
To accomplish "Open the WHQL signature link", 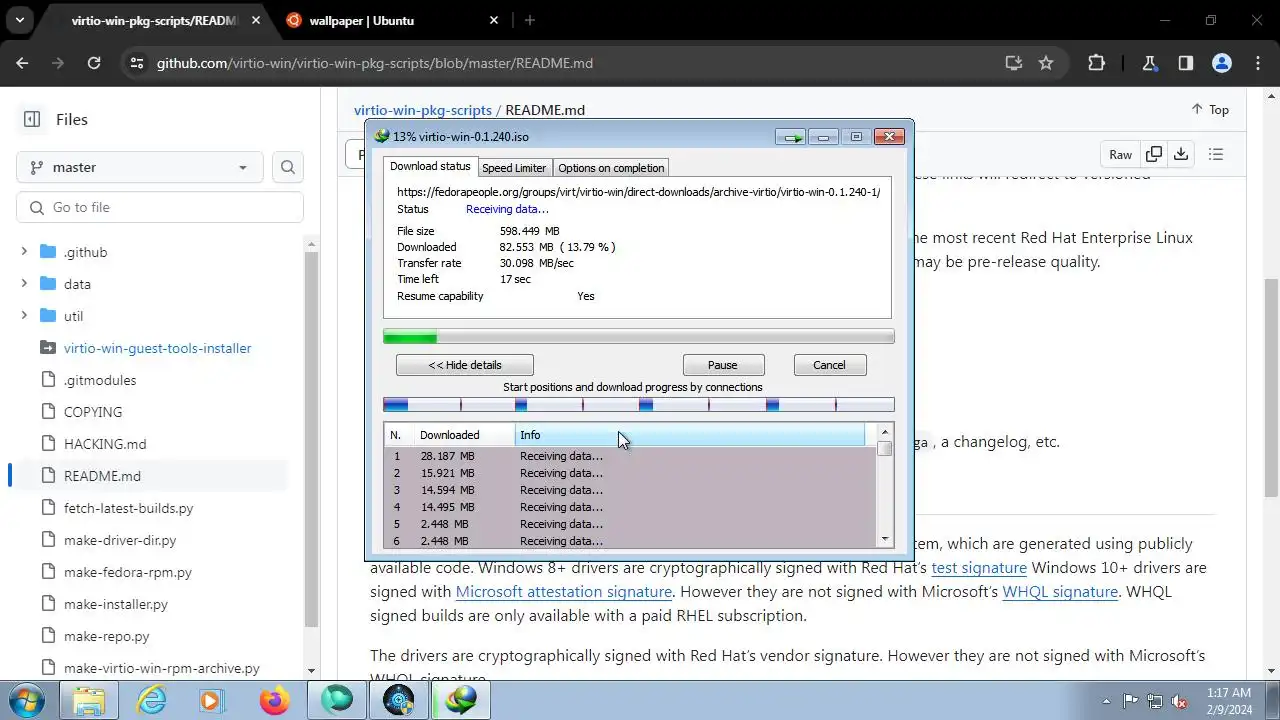I will (x=1060, y=592).
